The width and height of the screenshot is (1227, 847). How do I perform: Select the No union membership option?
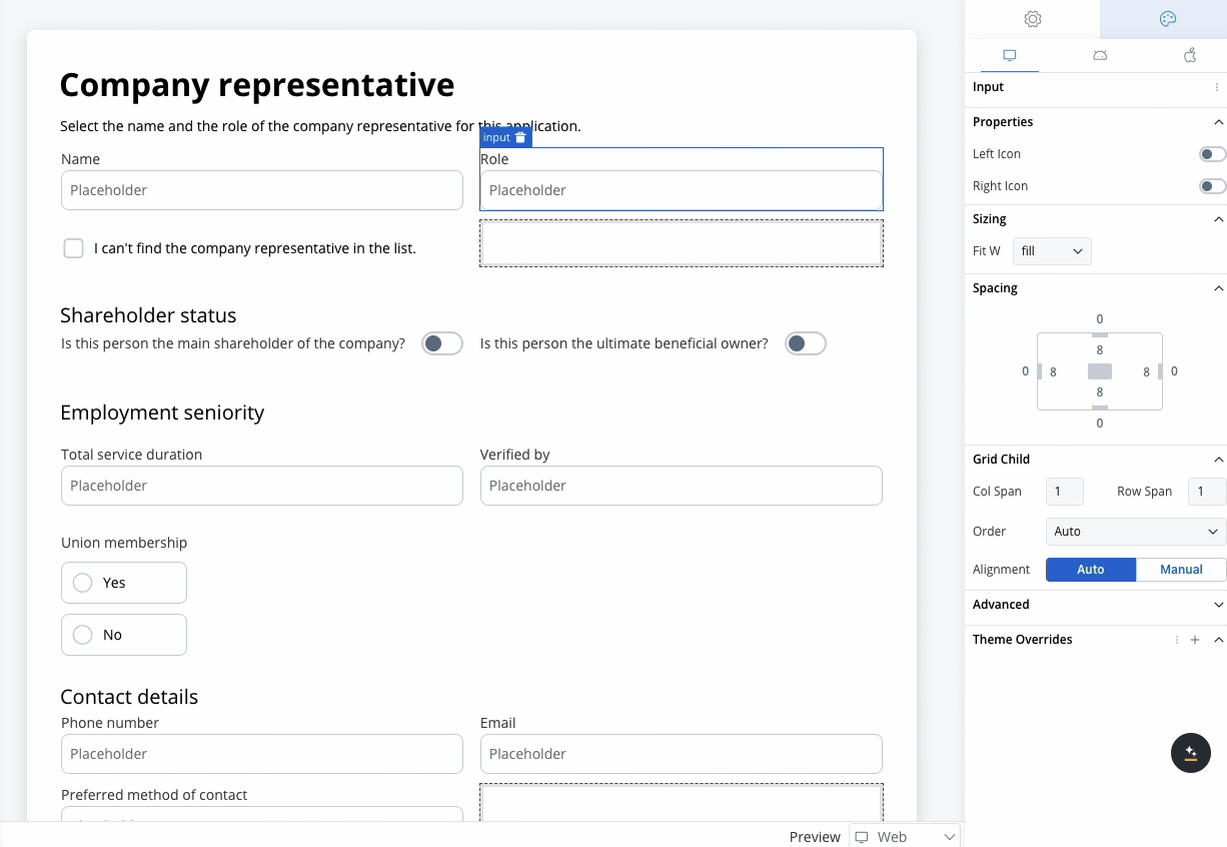point(124,635)
